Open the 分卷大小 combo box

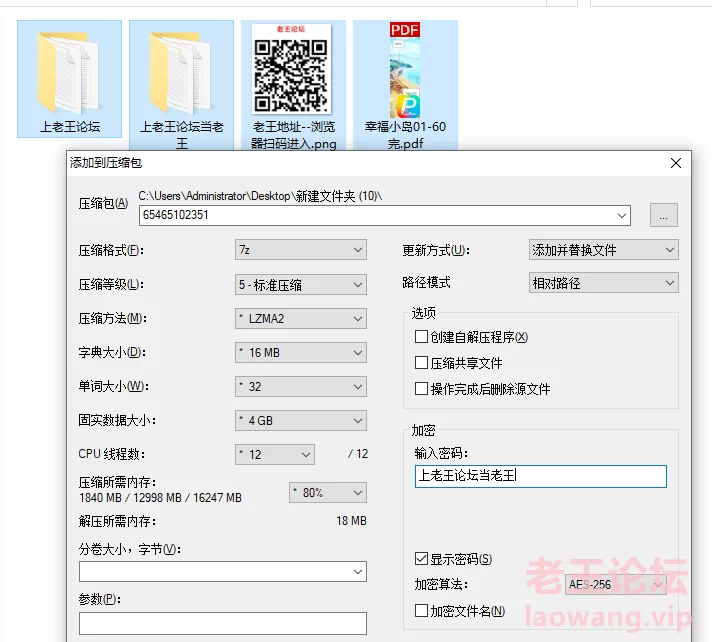coord(222,572)
